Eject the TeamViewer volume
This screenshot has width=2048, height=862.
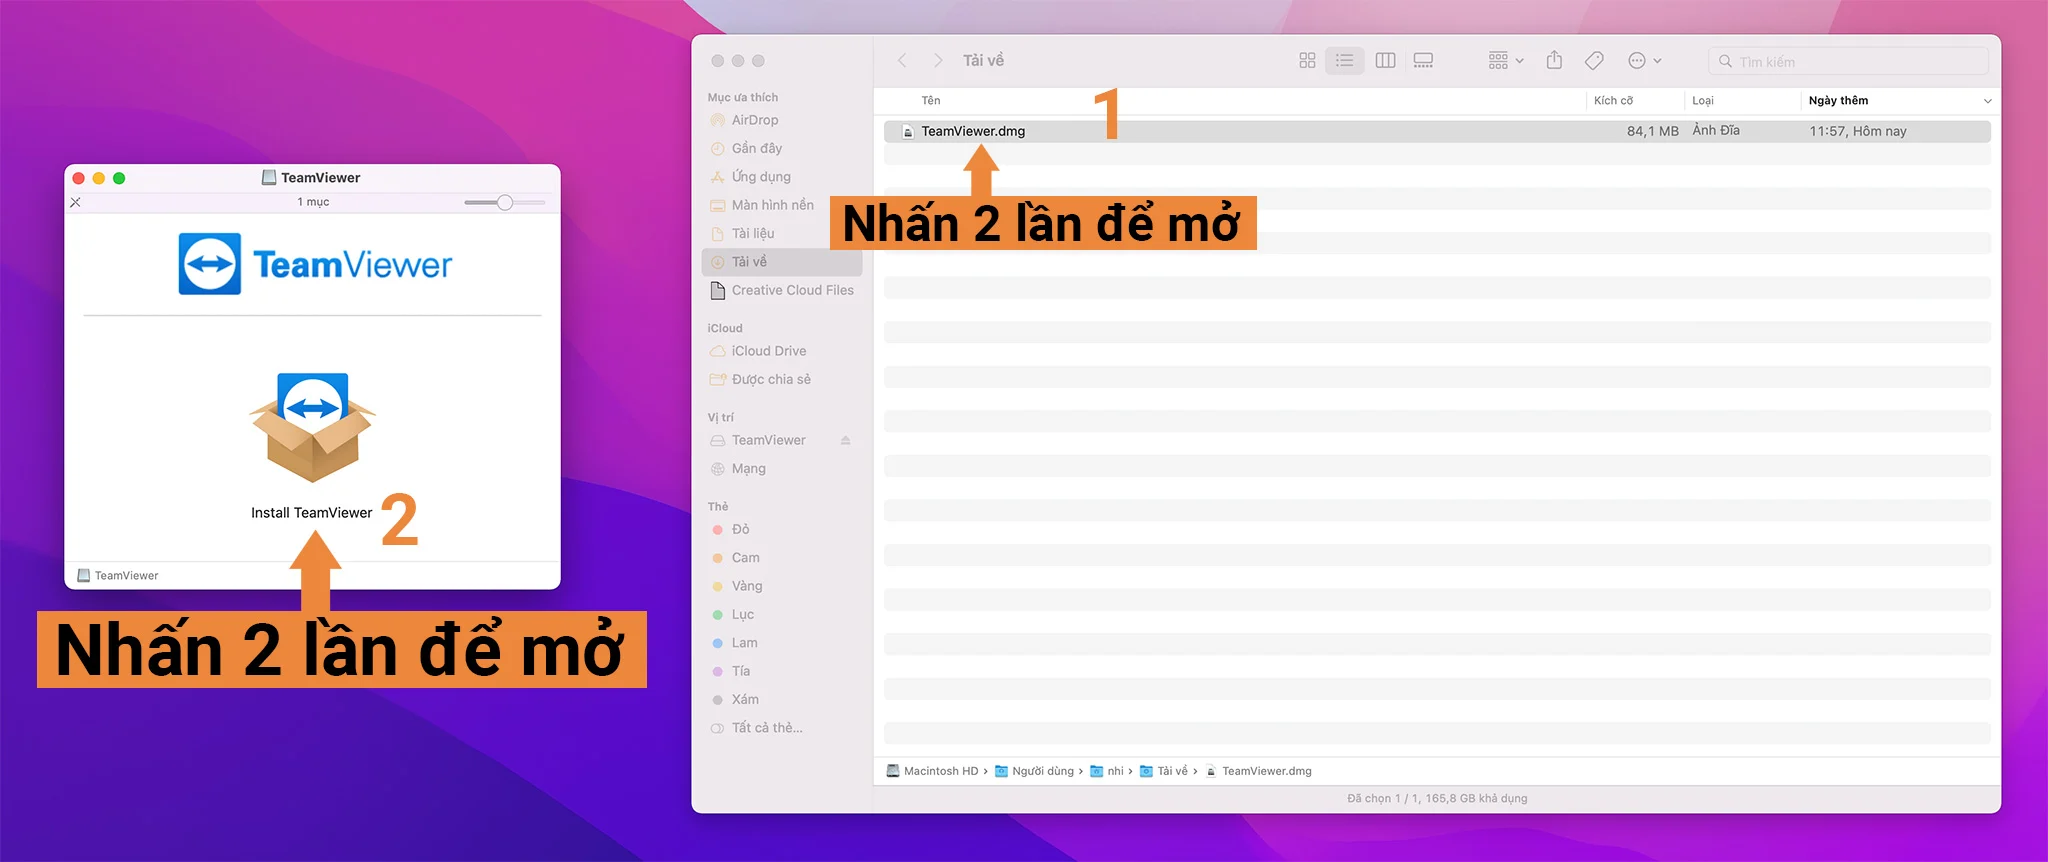pos(845,440)
